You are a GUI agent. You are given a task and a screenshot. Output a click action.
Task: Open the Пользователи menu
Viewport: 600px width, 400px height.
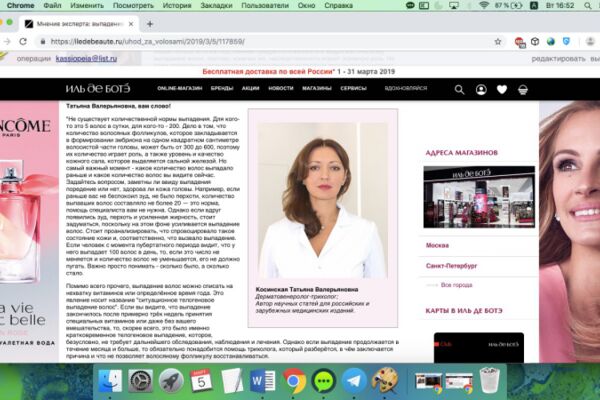(265, 5)
